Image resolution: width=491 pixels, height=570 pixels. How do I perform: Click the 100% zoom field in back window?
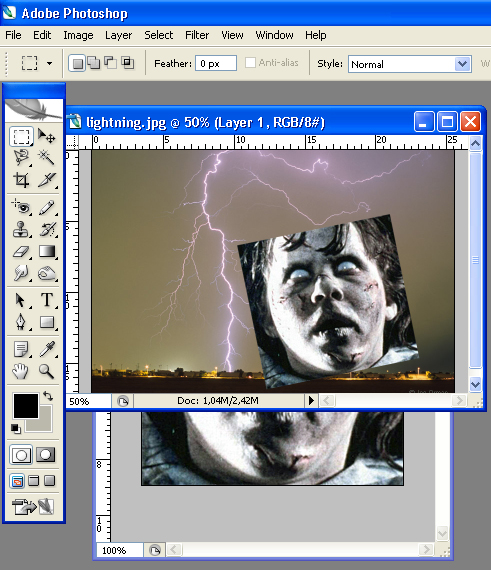coord(119,550)
